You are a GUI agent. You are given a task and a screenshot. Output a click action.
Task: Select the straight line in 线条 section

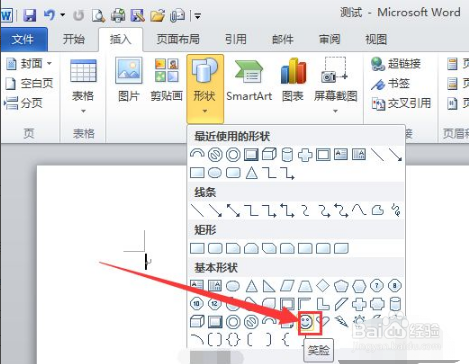[197, 210]
